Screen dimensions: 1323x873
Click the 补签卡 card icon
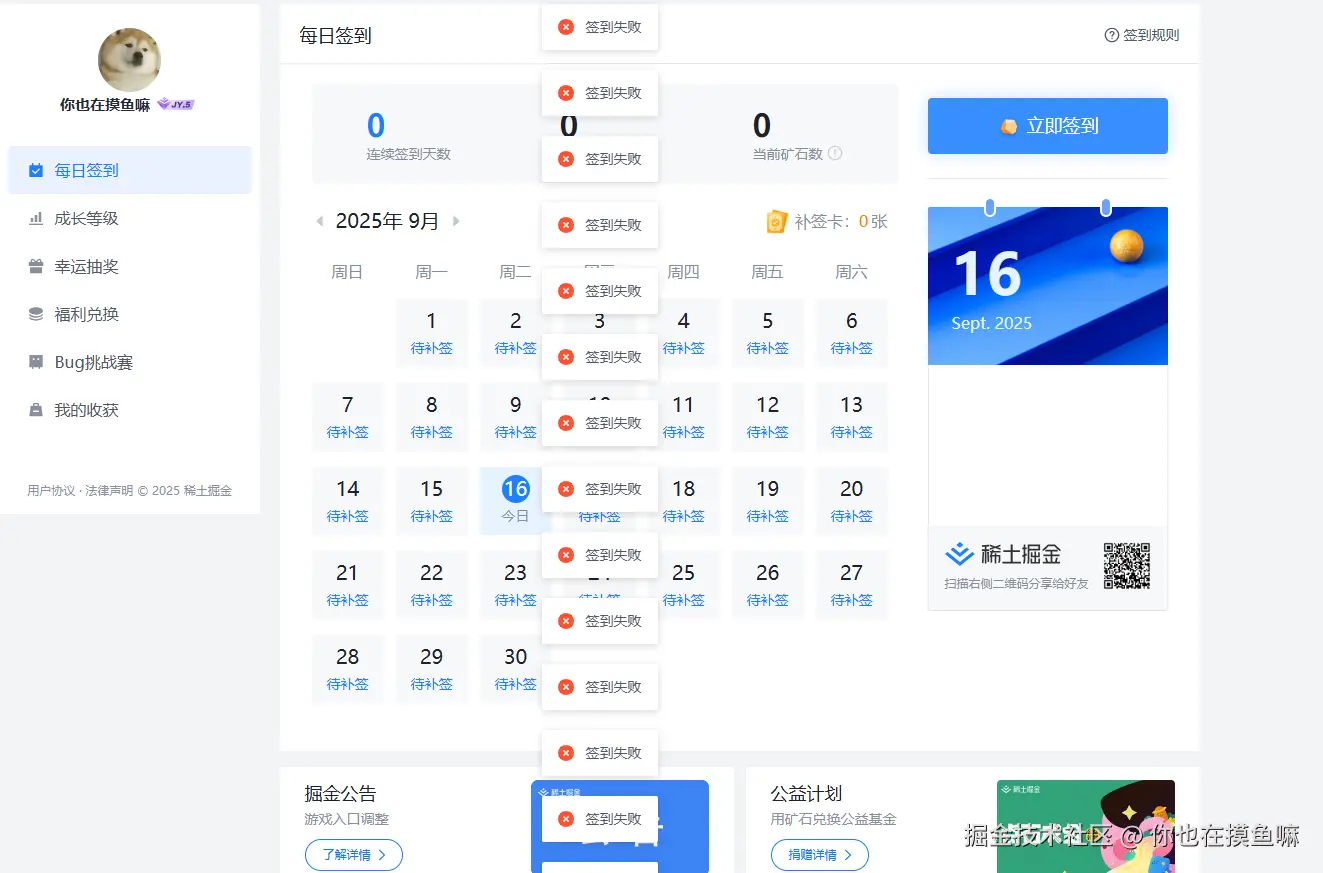(x=777, y=221)
